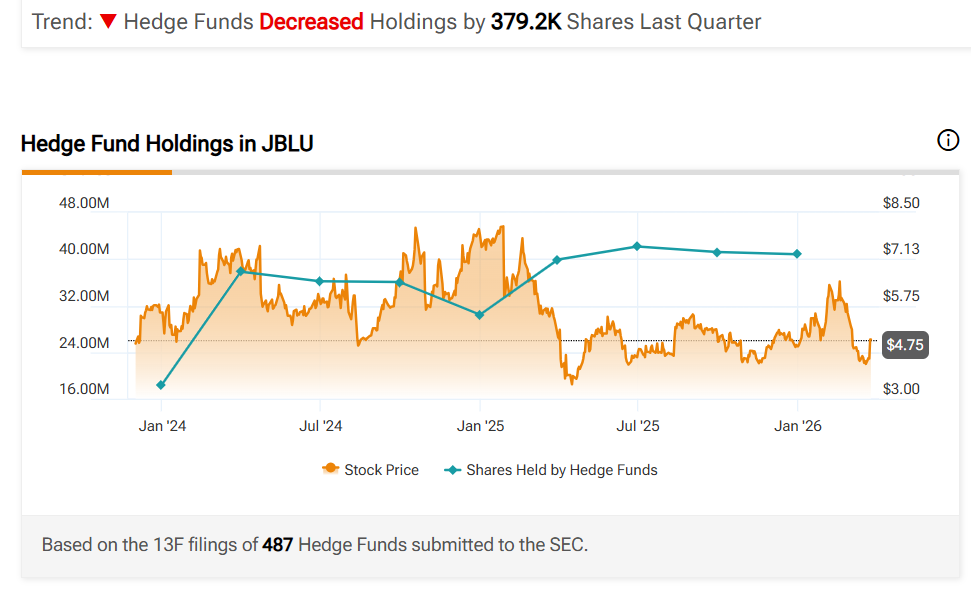Screen dimensions: 971x591
Task: Click the $8.50 right axis label
Action: 901,204
